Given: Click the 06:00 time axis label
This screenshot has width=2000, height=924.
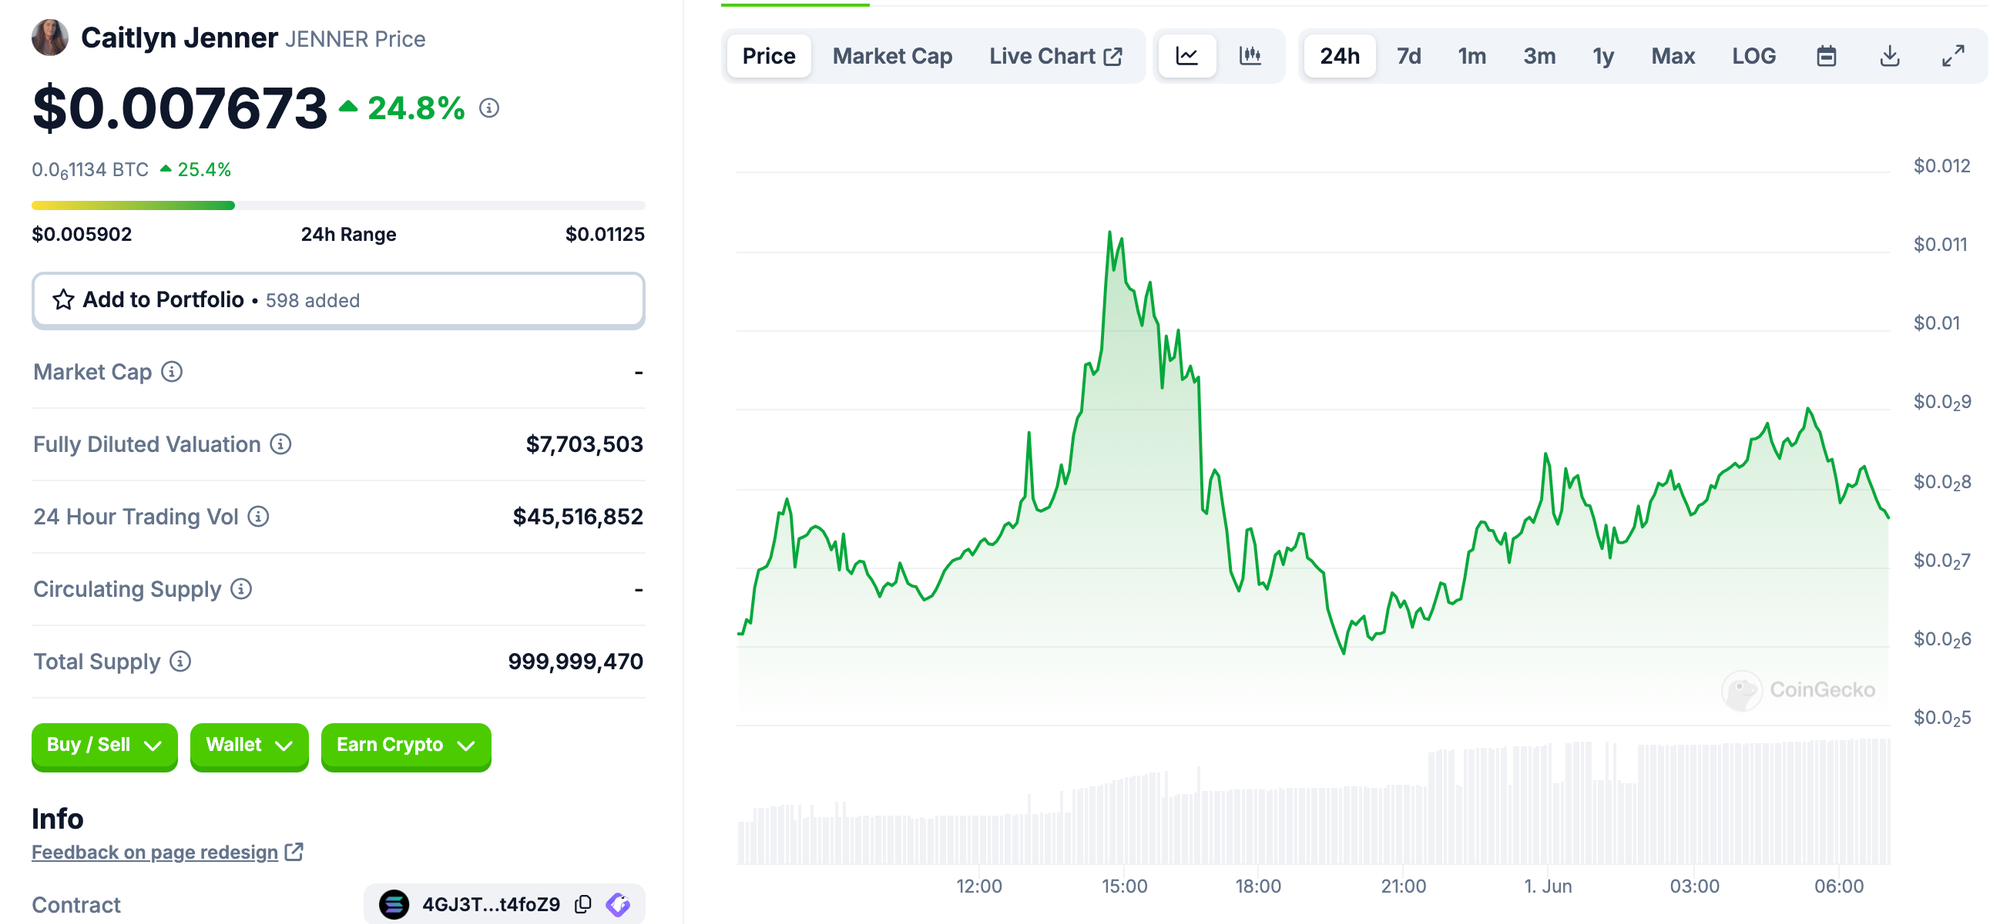Looking at the screenshot, I should [x=1839, y=886].
